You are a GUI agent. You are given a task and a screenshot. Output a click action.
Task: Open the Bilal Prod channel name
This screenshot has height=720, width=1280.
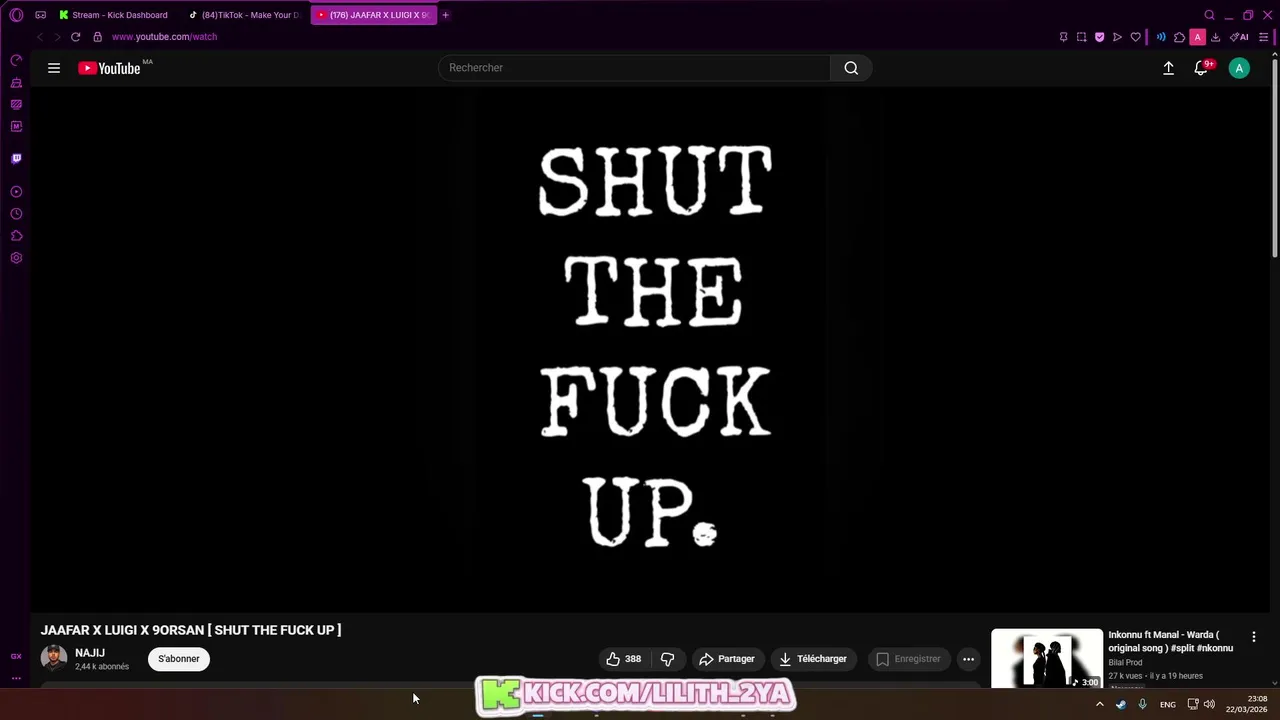pyautogui.click(x=1125, y=662)
